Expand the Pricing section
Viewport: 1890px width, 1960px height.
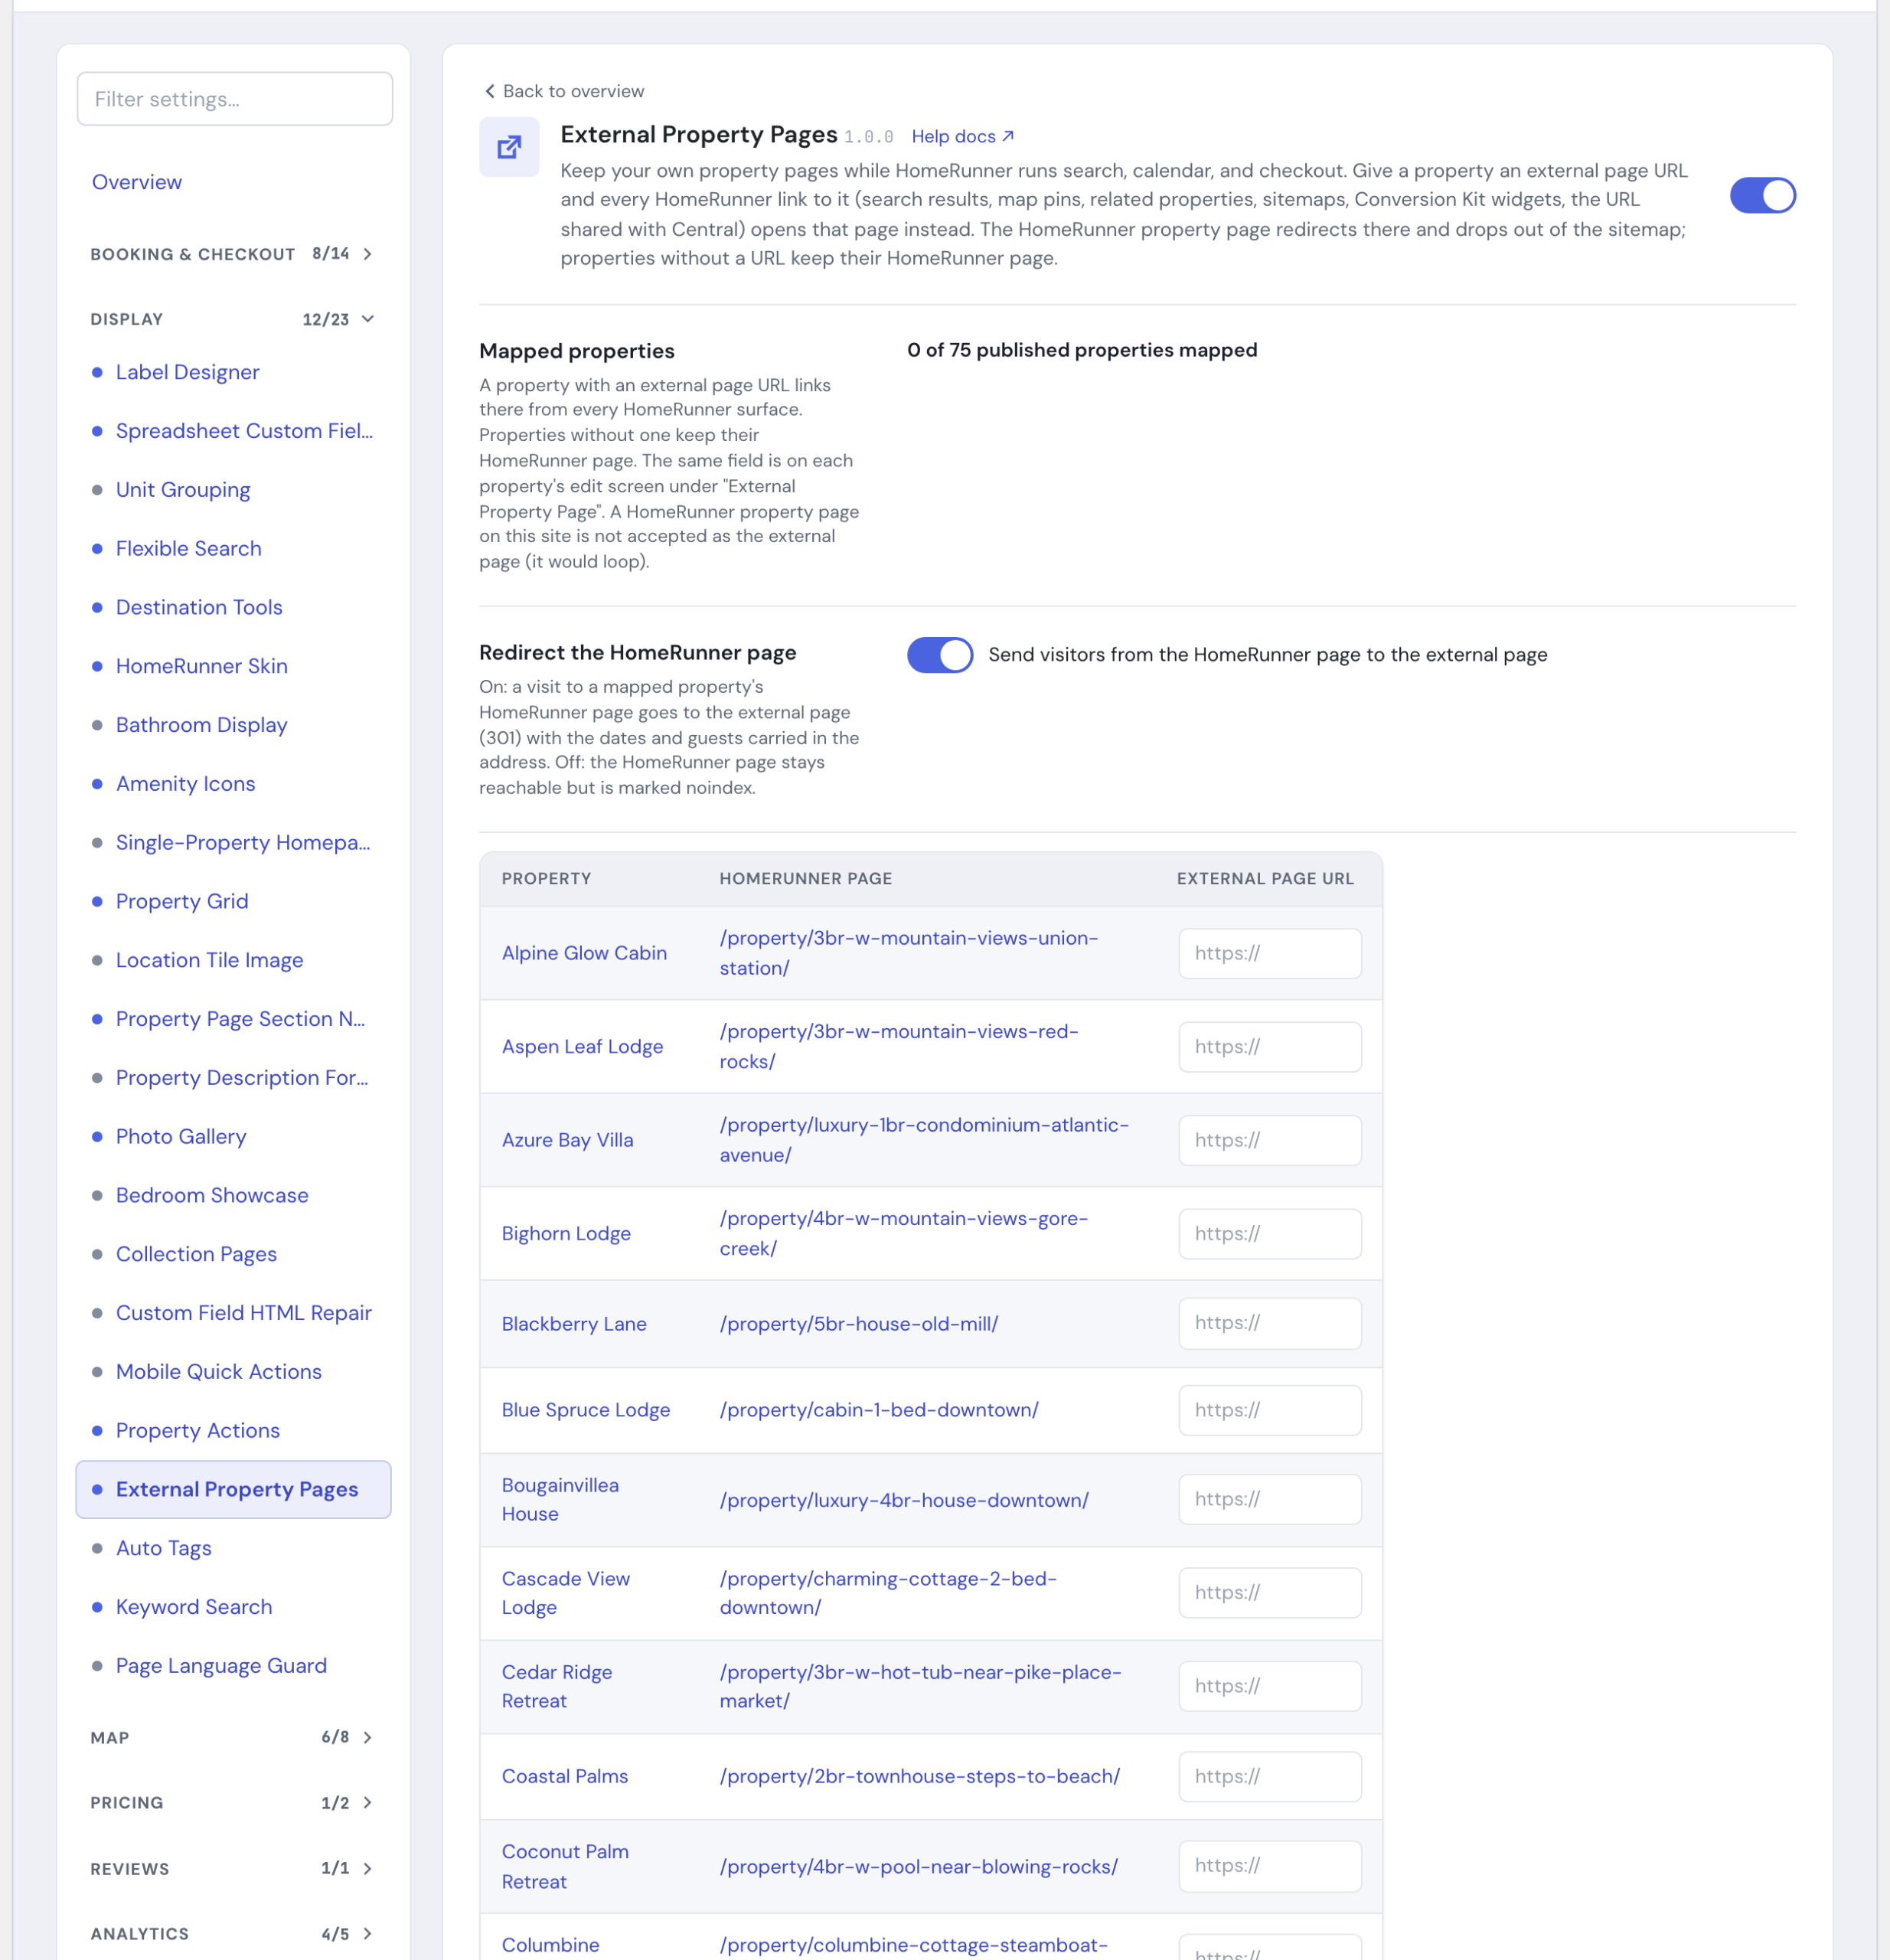(232, 1802)
